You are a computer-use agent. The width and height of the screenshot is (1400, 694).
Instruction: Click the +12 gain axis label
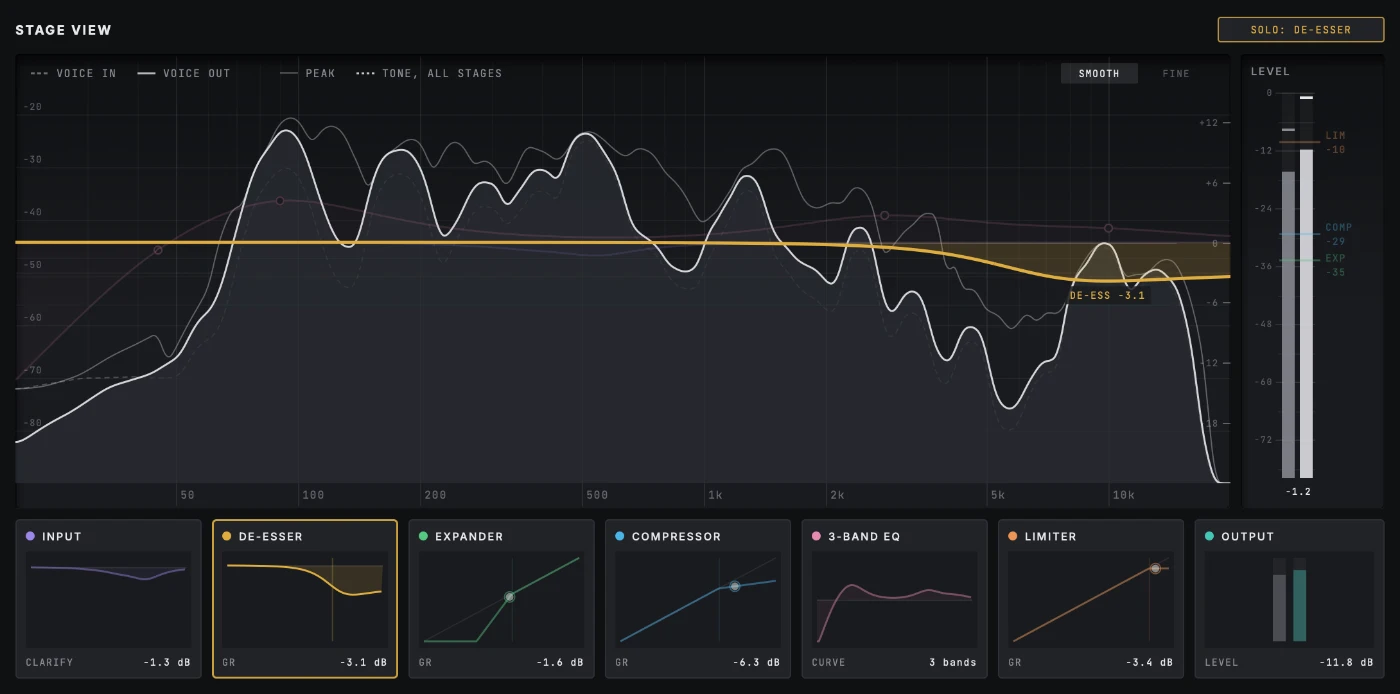click(1208, 122)
